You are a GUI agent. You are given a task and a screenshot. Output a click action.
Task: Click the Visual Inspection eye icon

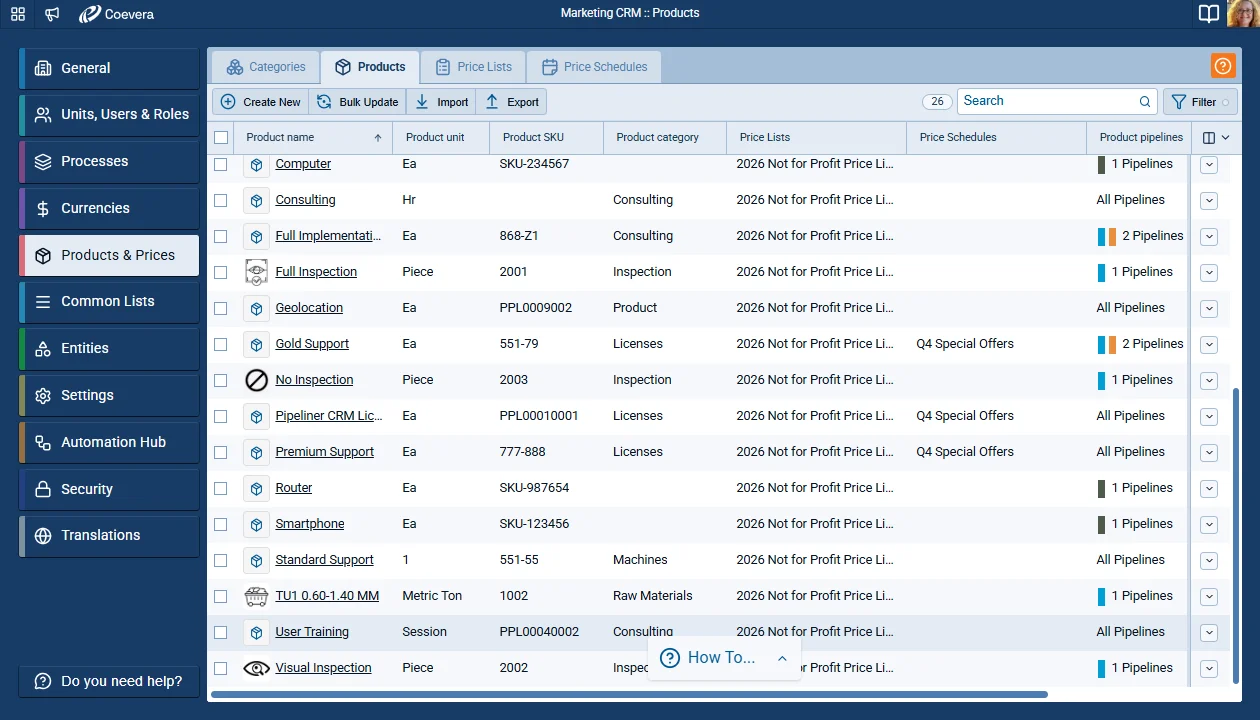pos(256,668)
